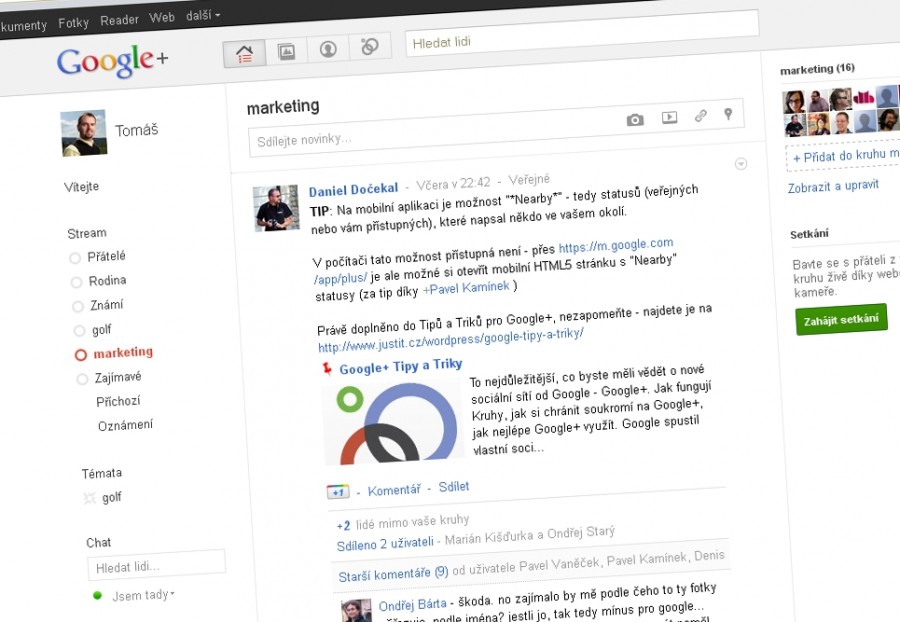The height and width of the screenshot is (622, 900).
Task: Click the post's 'Veřejné' visibility label
Action: click(x=529, y=180)
